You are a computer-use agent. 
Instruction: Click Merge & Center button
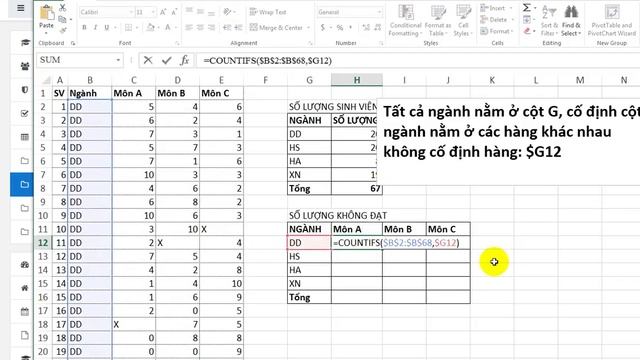pyautogui.click(x=276, y=27)
